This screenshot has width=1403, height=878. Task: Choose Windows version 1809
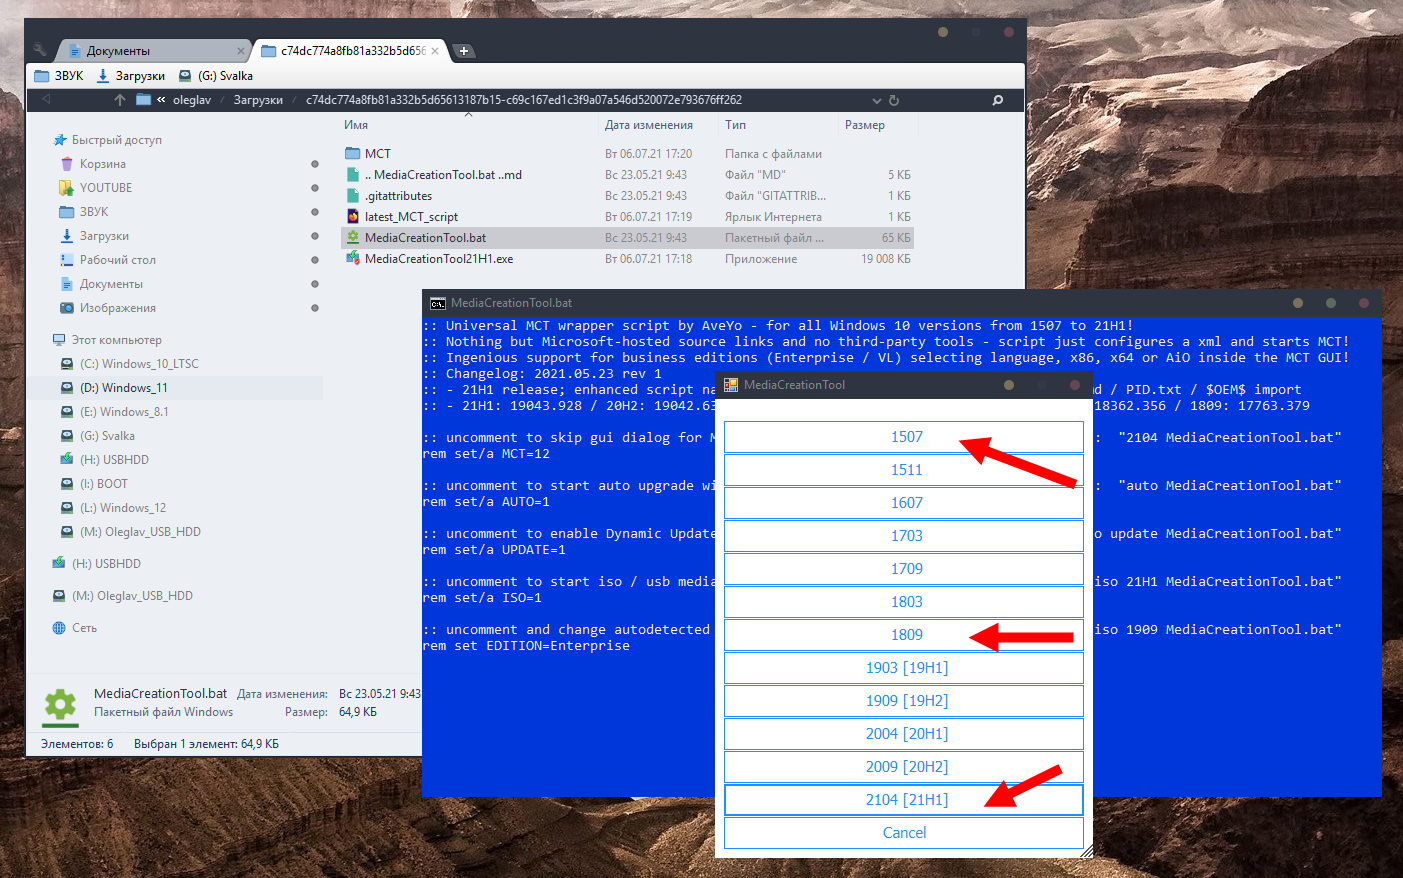[904, 635]
